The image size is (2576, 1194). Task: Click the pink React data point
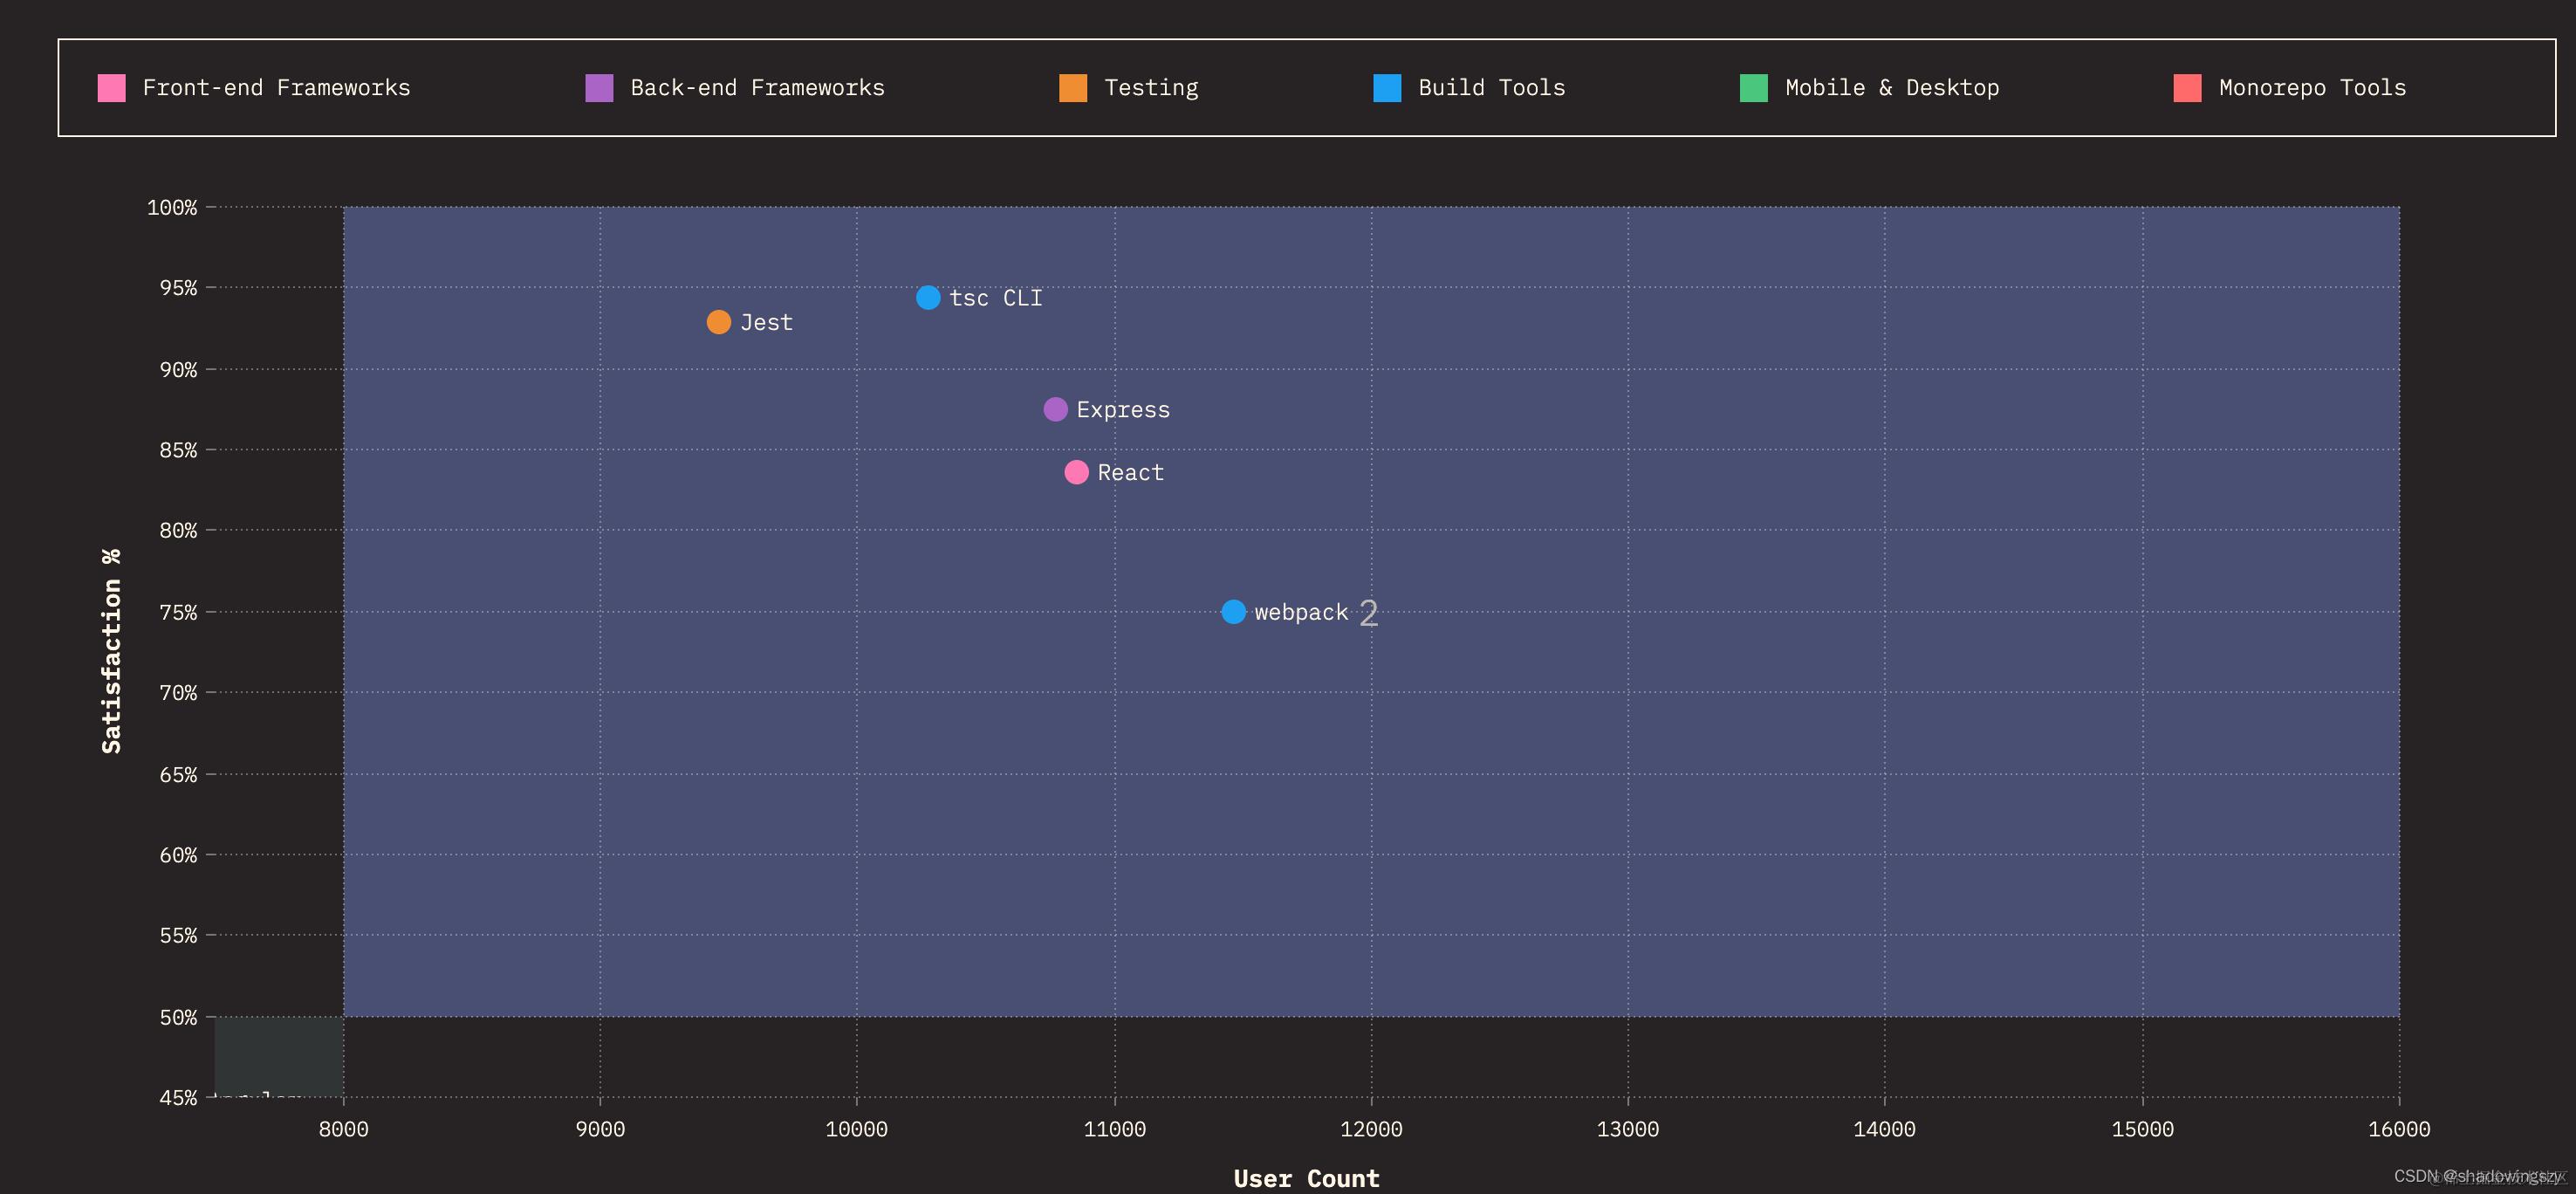point(1076,472)
